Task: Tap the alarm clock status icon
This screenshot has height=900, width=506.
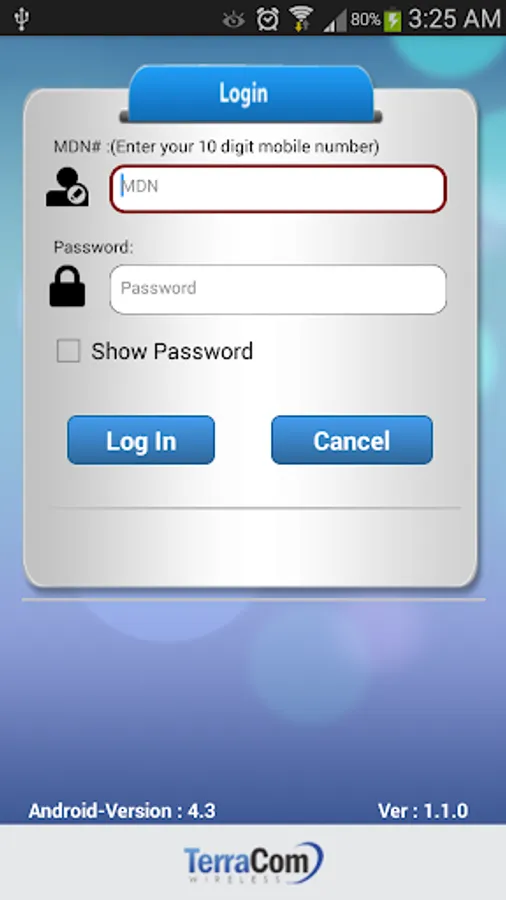Action: click(x=267, y=19)
